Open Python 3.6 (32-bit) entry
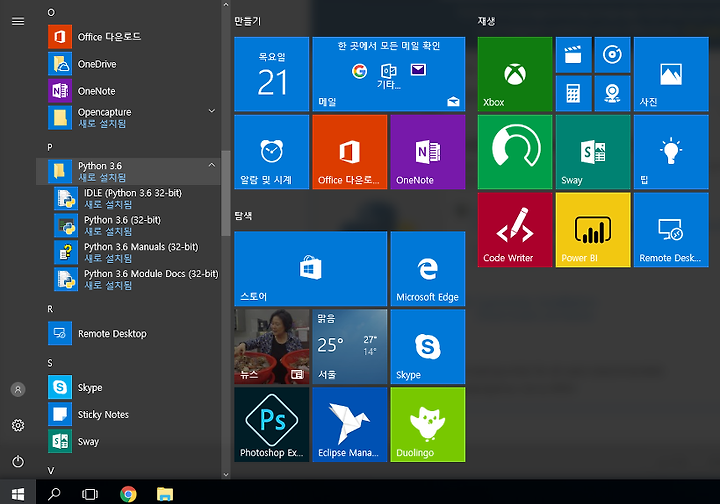The image size is (720, 504). pyautogui.click(x=128, y=225)
